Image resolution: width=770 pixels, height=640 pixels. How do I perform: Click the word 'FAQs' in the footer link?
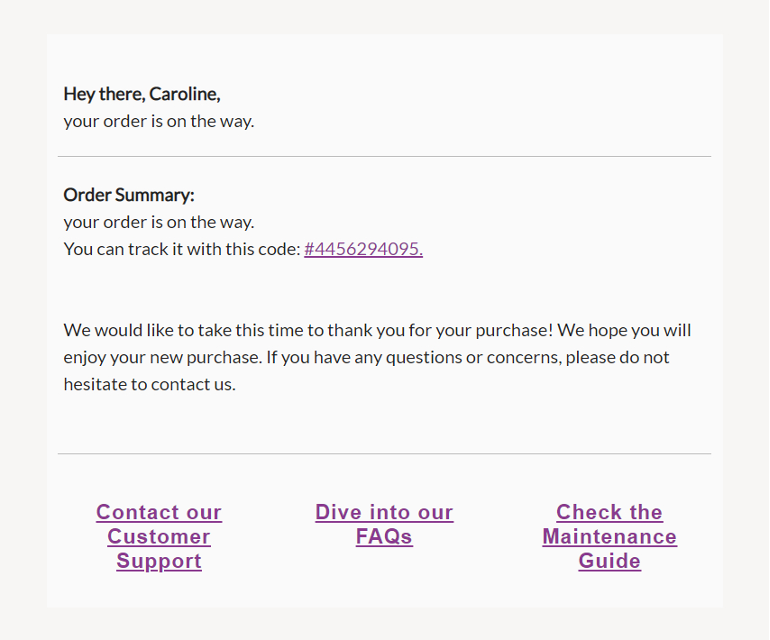coord(384,536)
